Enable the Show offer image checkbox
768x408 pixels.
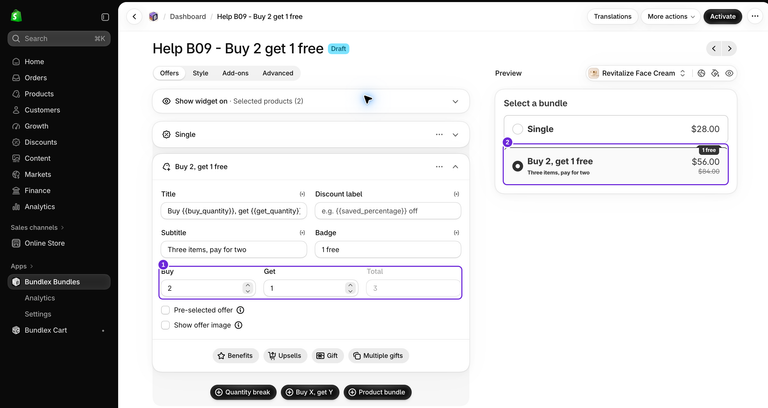166,325
